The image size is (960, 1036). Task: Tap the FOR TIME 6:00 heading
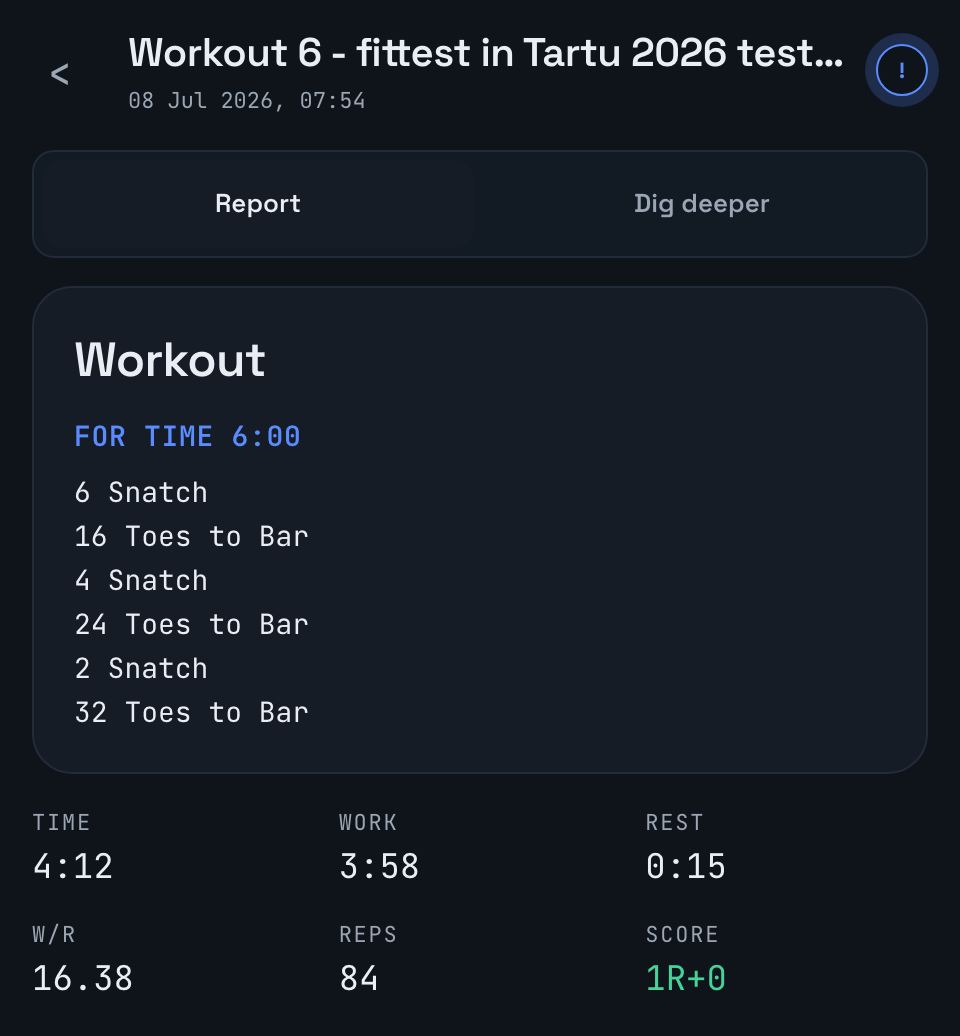pos(188,437)
